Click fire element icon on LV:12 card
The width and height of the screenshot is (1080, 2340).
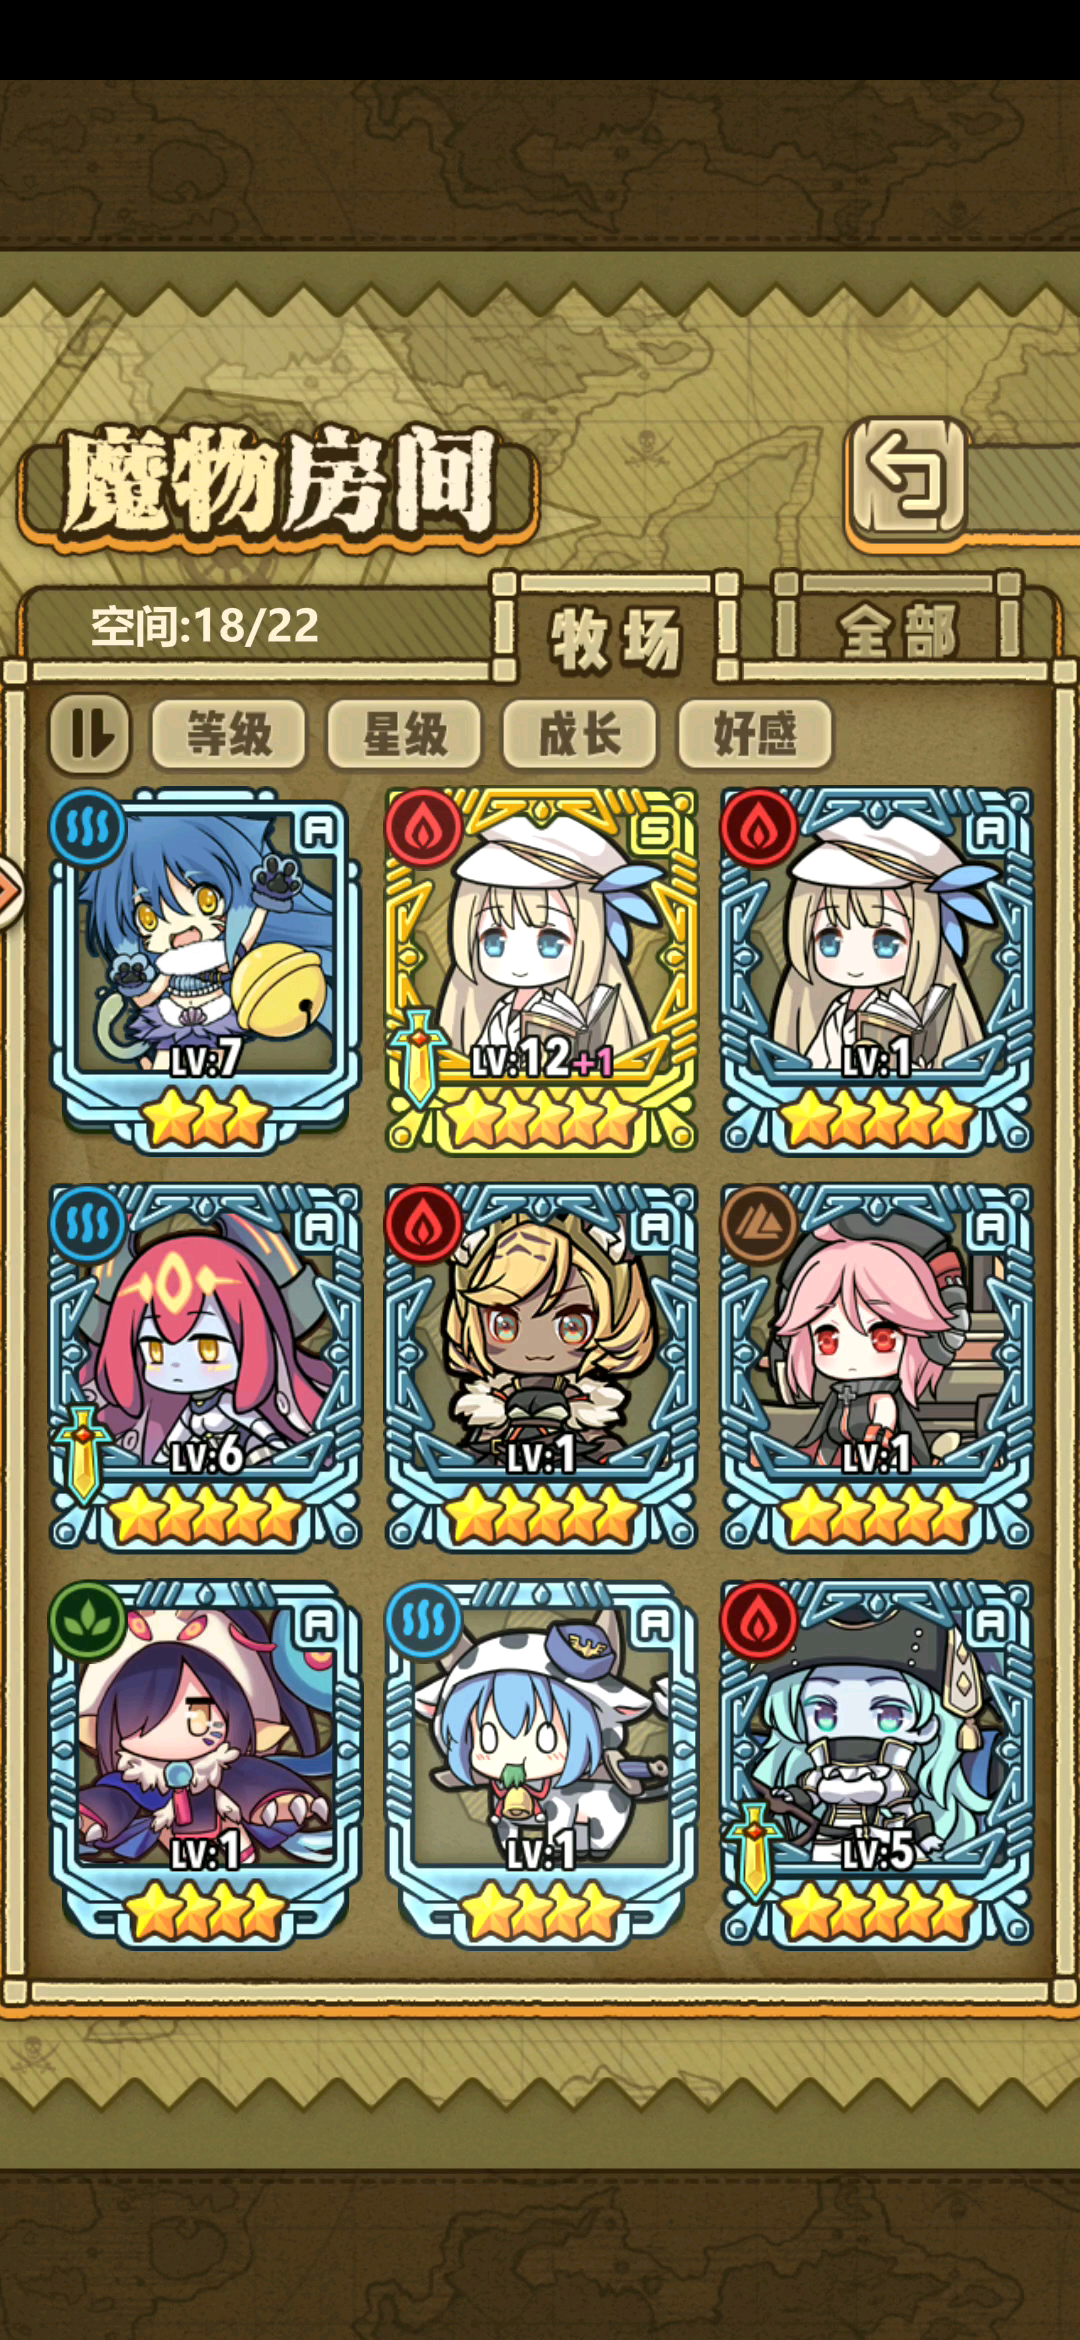click(424, 828)
